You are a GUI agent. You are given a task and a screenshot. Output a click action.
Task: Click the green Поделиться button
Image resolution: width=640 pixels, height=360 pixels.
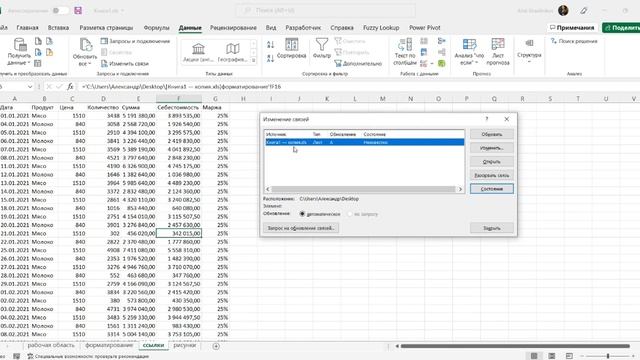coord(621,28)
